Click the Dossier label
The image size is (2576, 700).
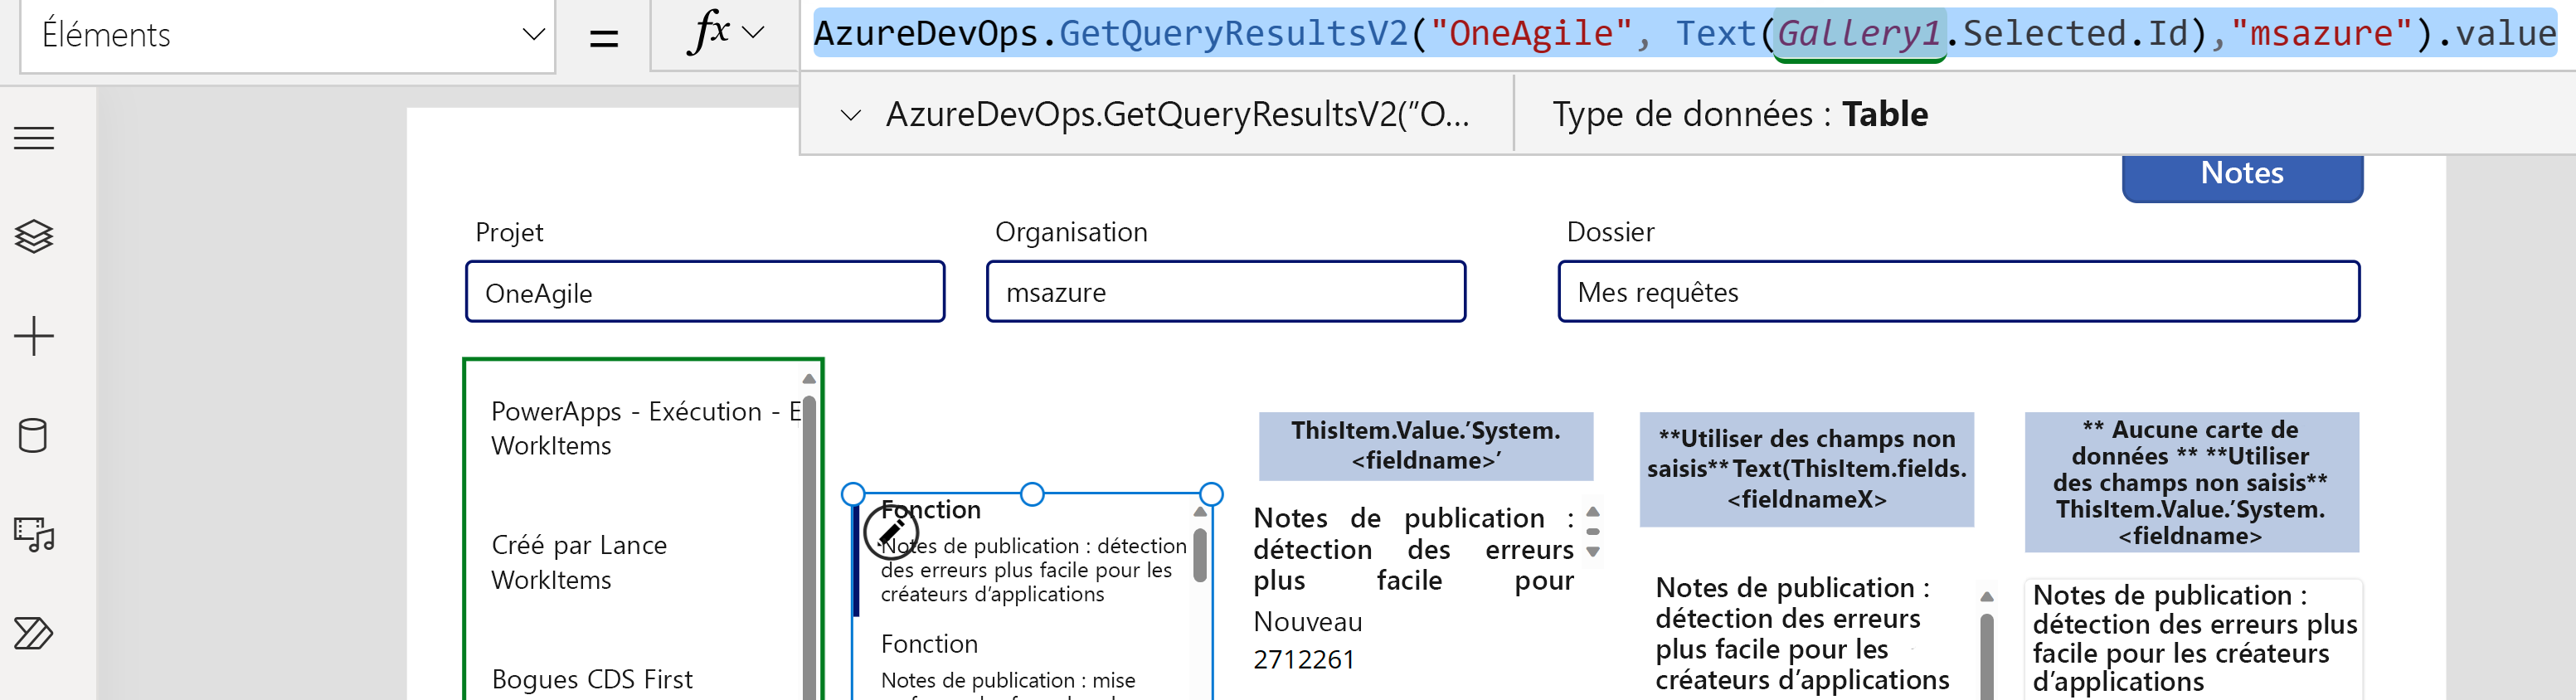[x=1610, y=232]
